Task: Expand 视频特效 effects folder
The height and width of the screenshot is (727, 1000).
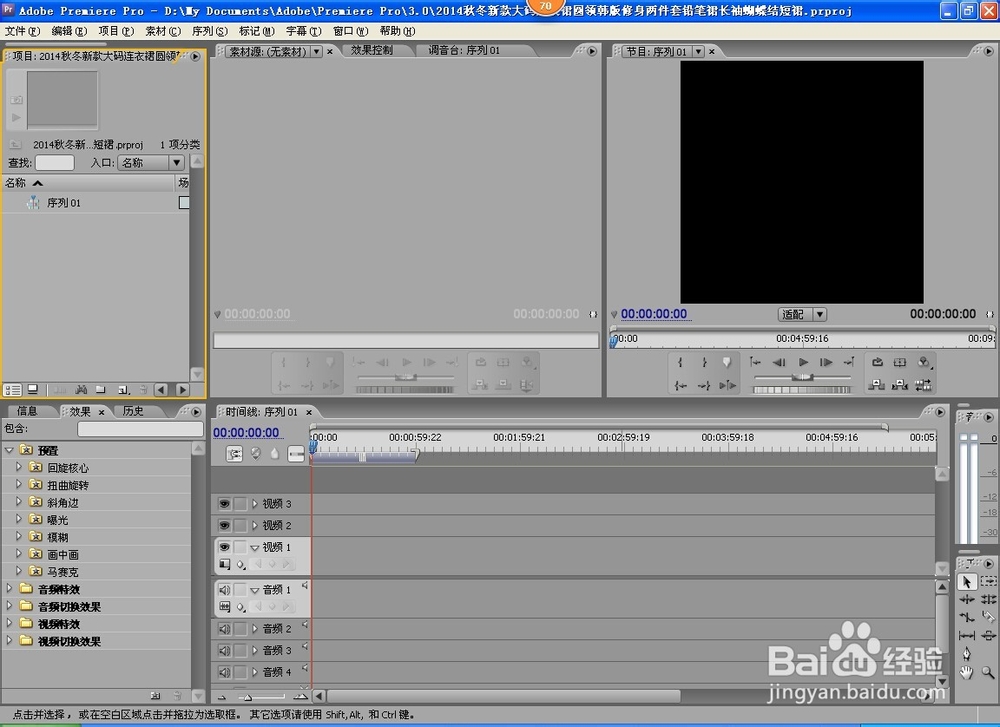Action: pos(9,623)
